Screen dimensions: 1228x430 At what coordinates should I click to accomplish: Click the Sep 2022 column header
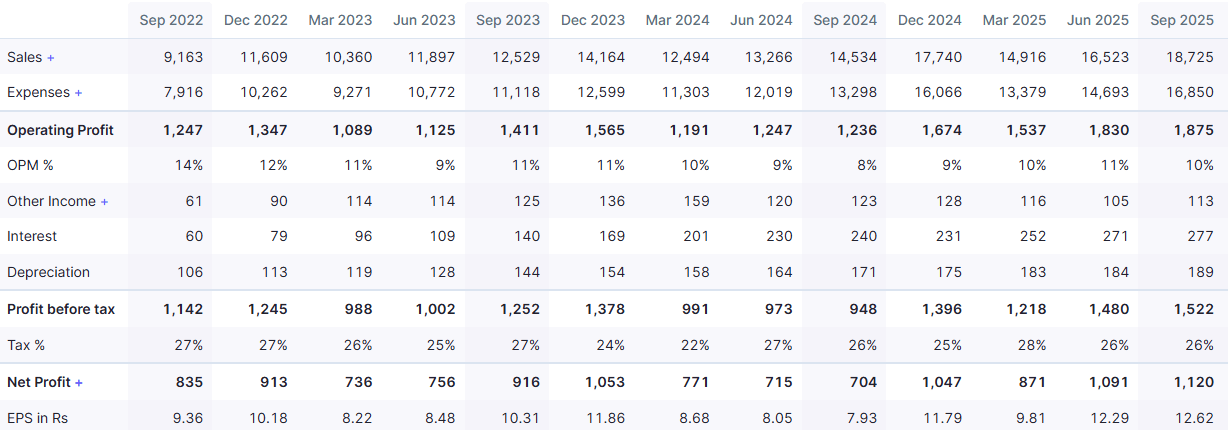(x=171, y=20)
